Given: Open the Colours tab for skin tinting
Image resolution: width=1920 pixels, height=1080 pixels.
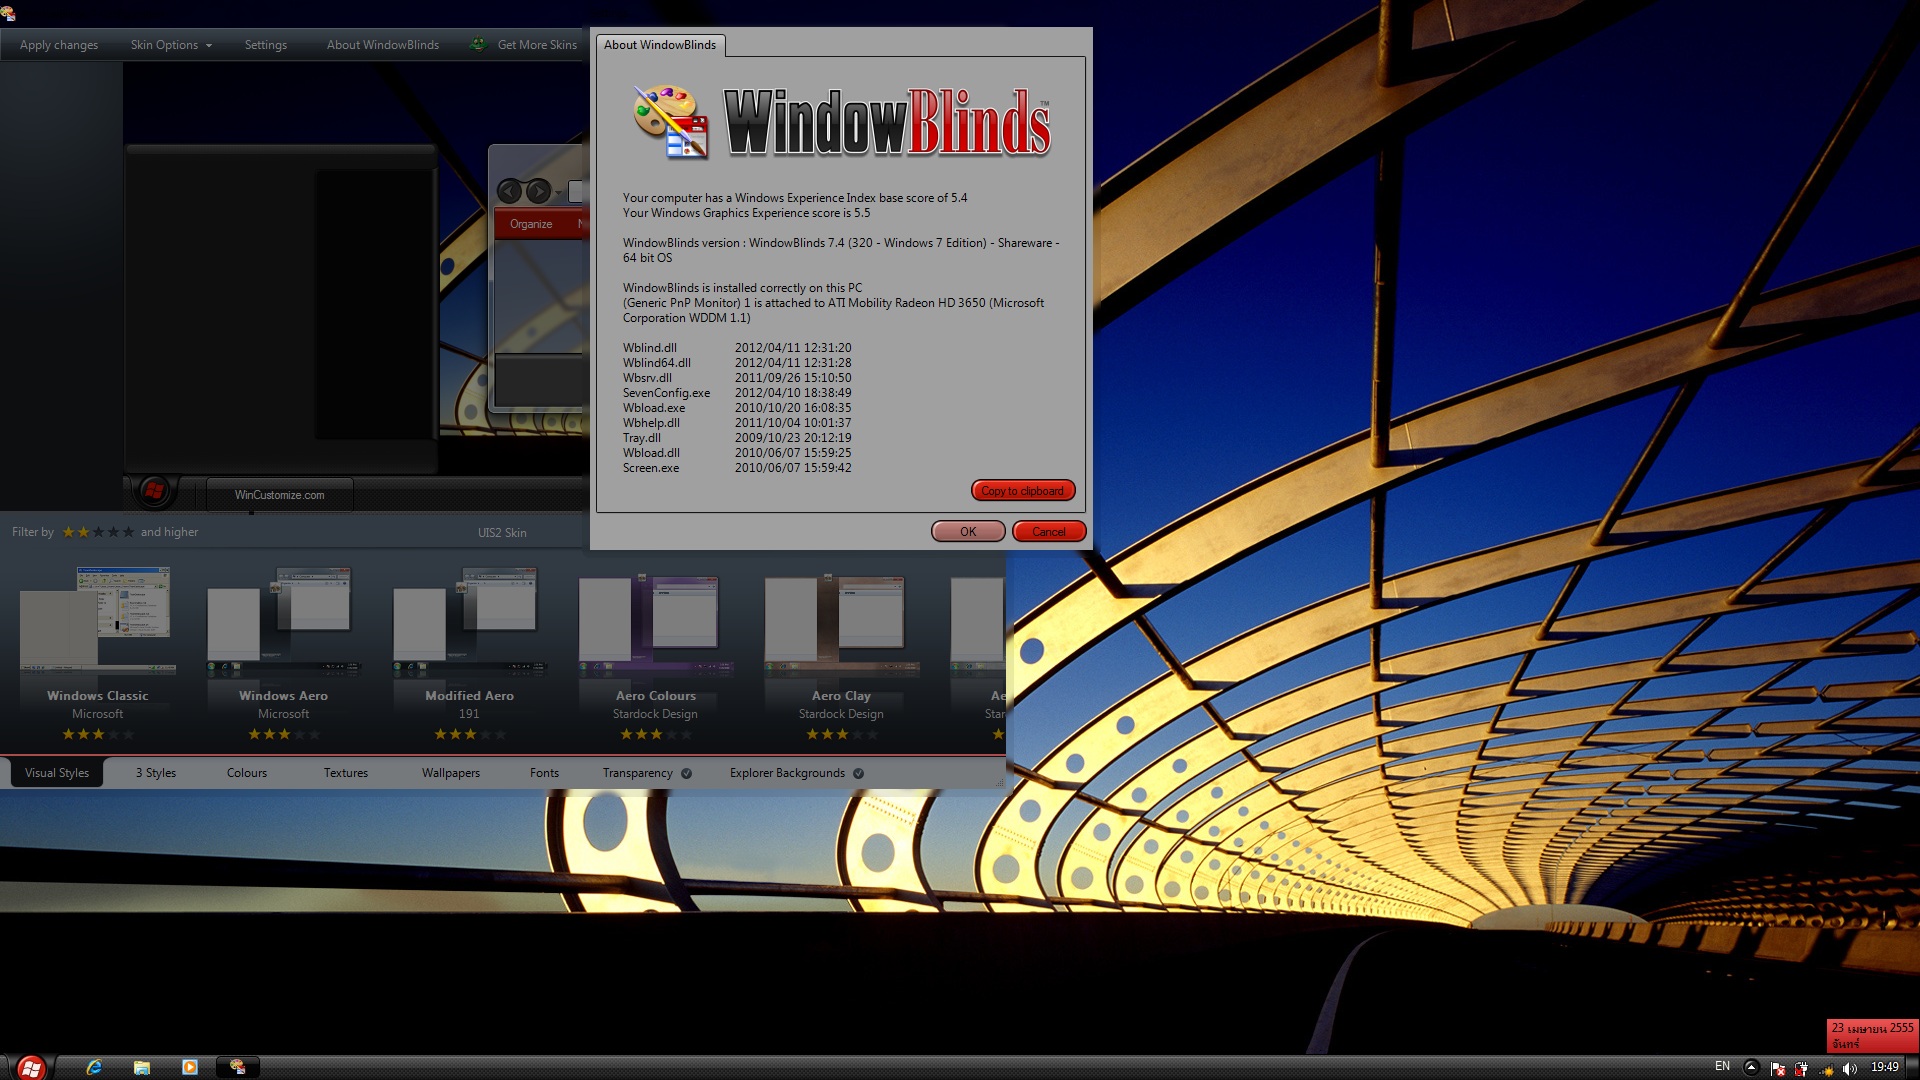Looking at the screenshot, I should 246,773.
